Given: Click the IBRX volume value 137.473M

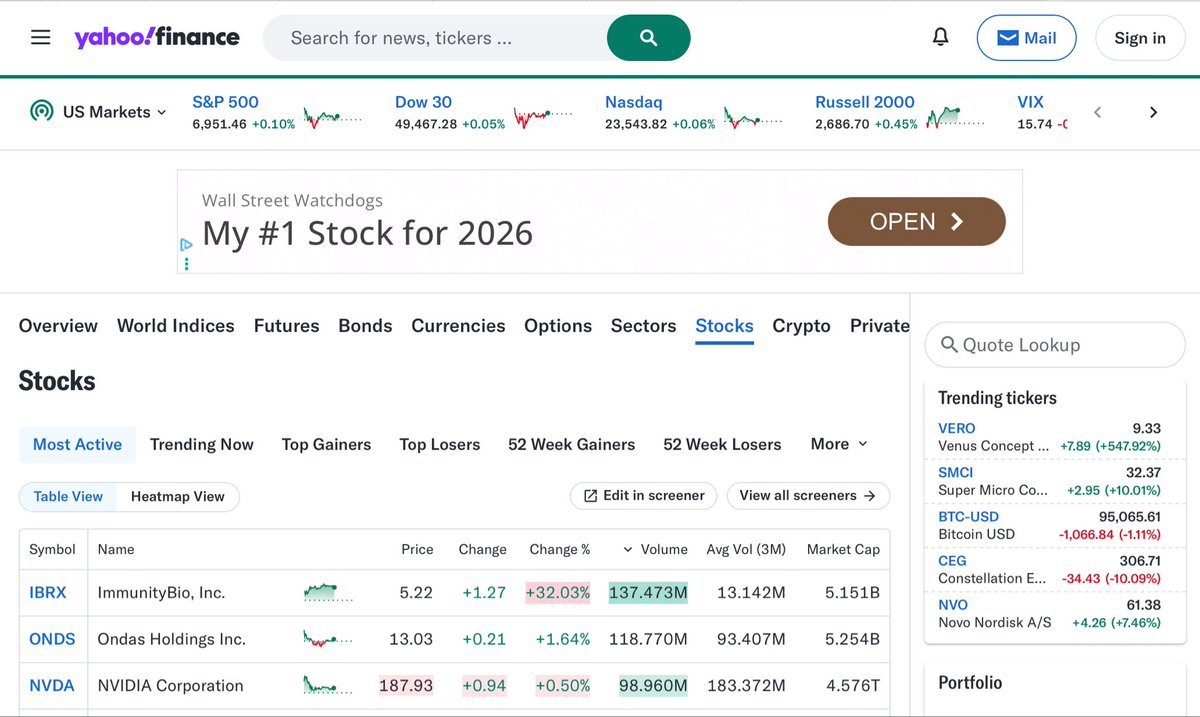Looking at the screenshot, I should point(648,593).
